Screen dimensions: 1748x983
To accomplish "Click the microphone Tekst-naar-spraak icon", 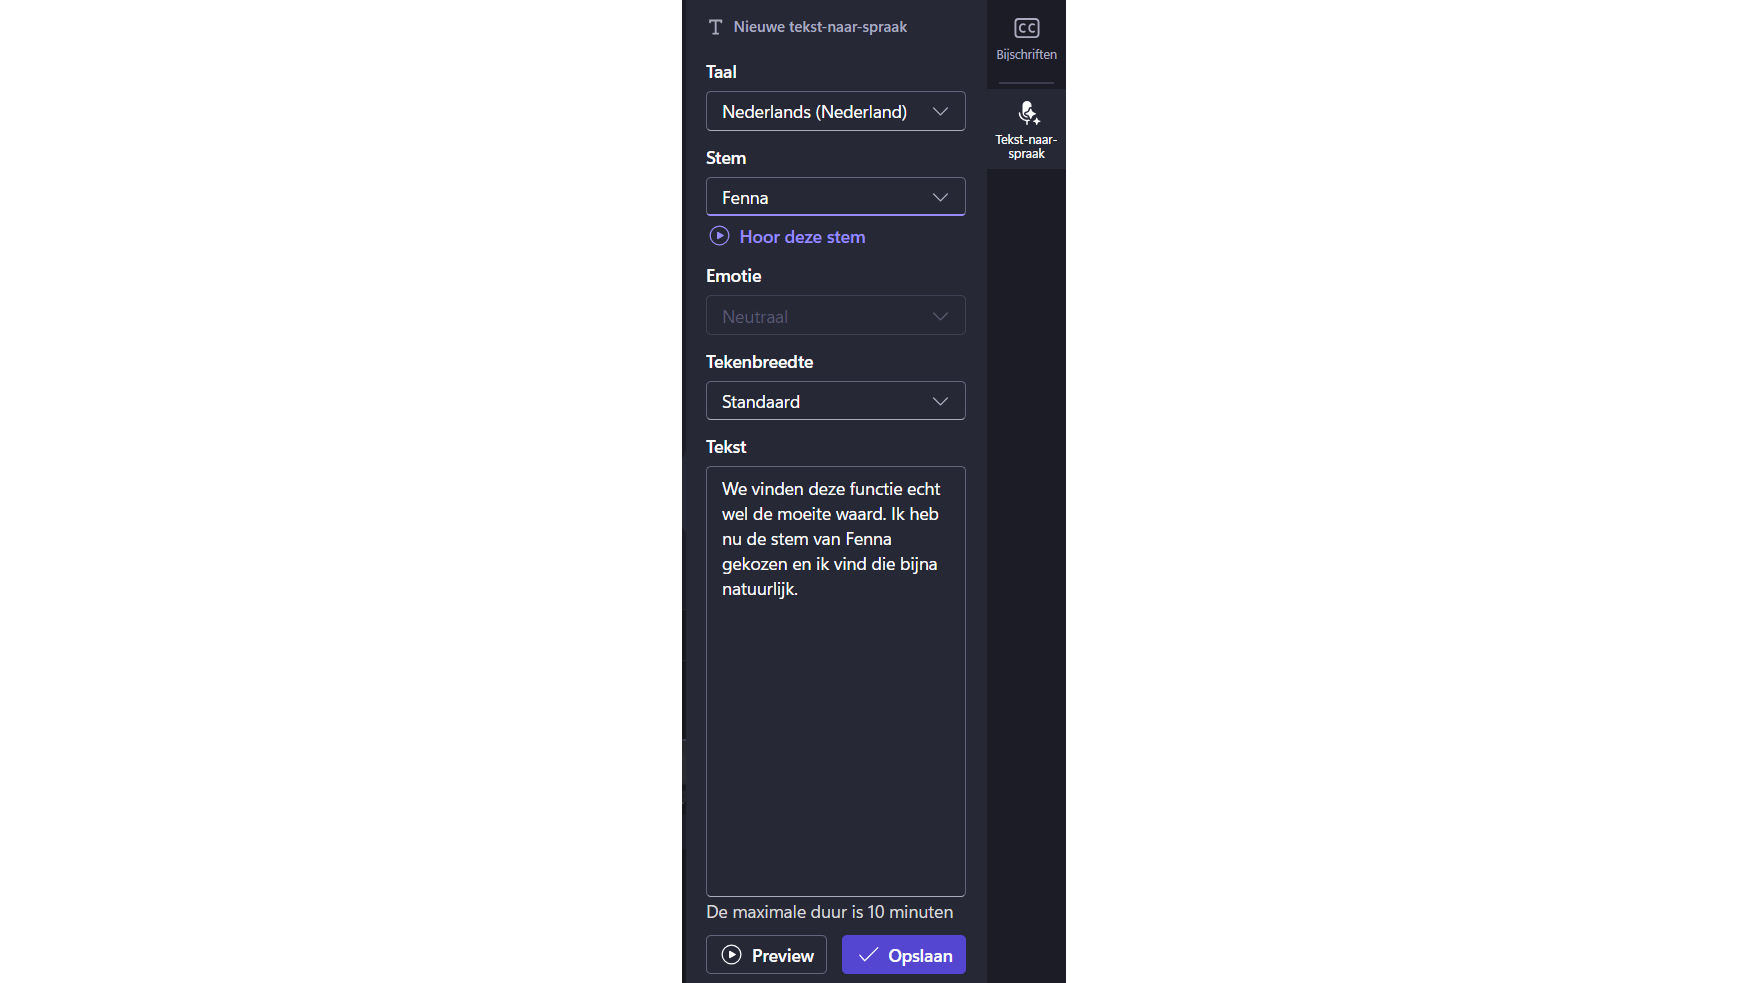I will (x=1027, y=112).
